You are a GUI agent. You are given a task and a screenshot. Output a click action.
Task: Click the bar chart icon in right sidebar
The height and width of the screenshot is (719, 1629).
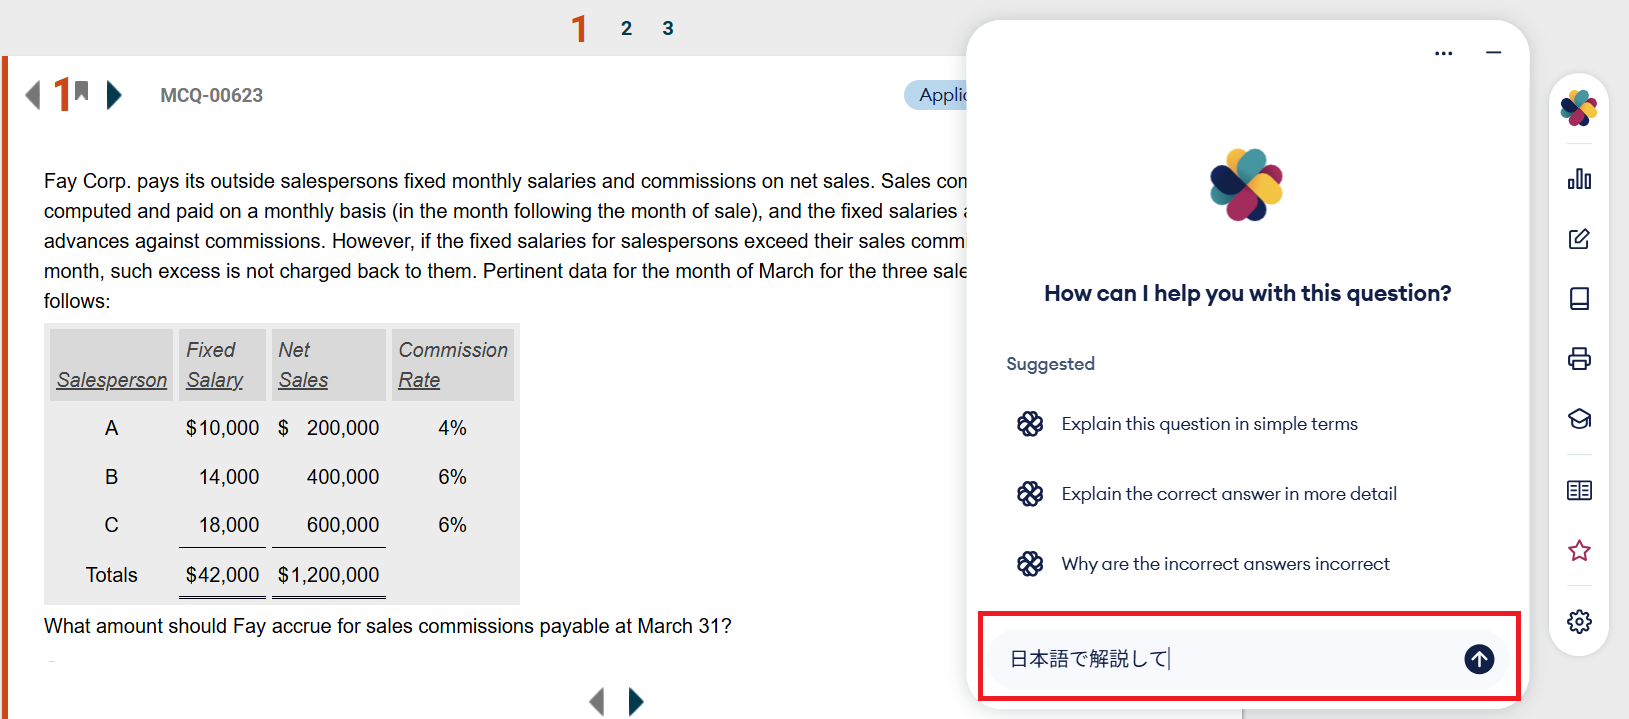click(1579, 179)
